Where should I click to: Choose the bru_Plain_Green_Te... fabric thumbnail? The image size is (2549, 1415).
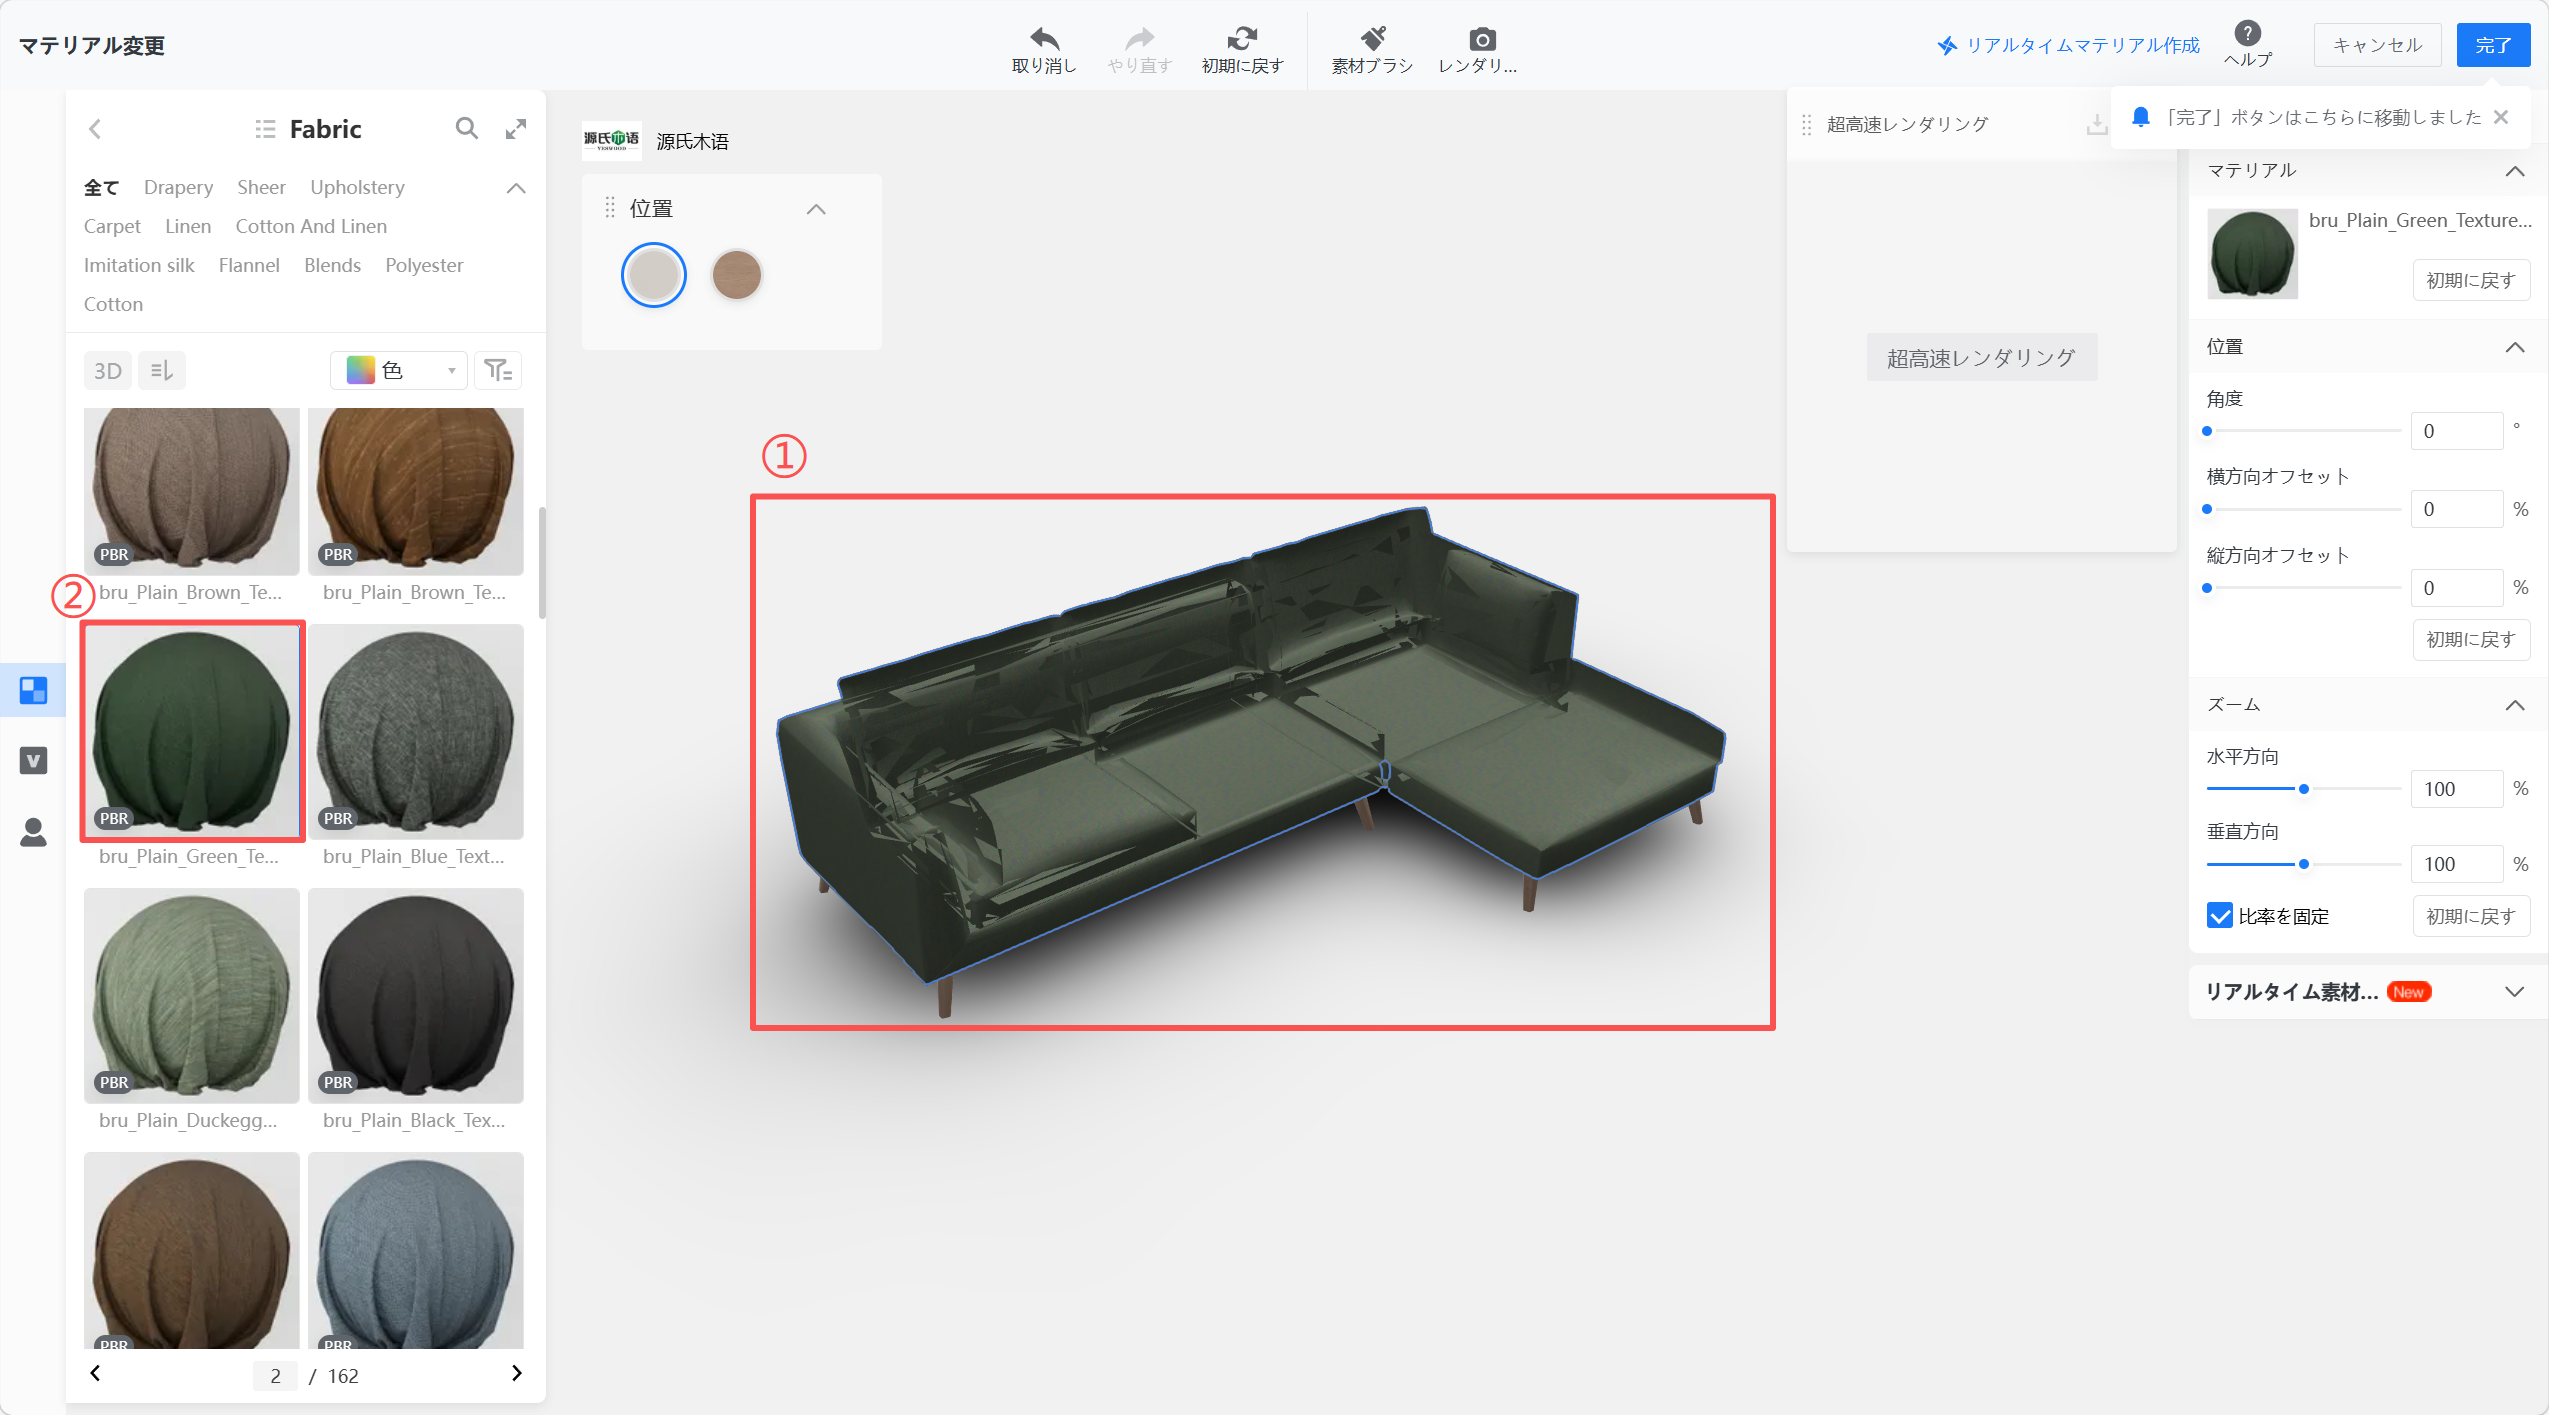click(x=192, y=731)
